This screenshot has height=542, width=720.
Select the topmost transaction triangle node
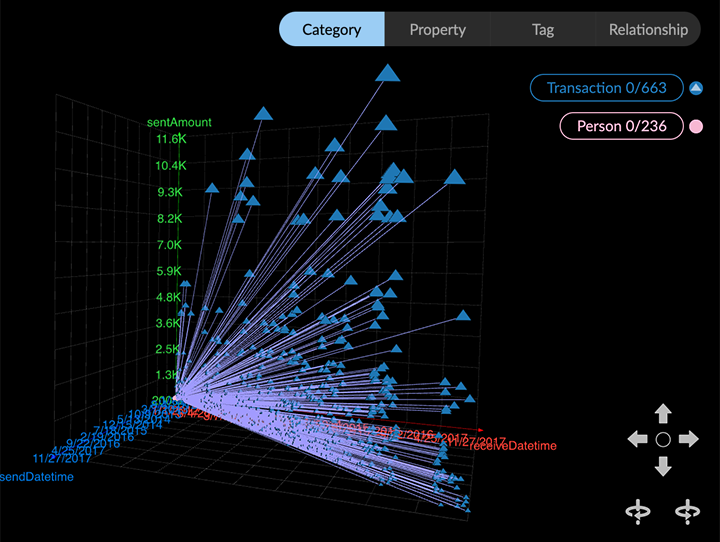coord(387,73)
